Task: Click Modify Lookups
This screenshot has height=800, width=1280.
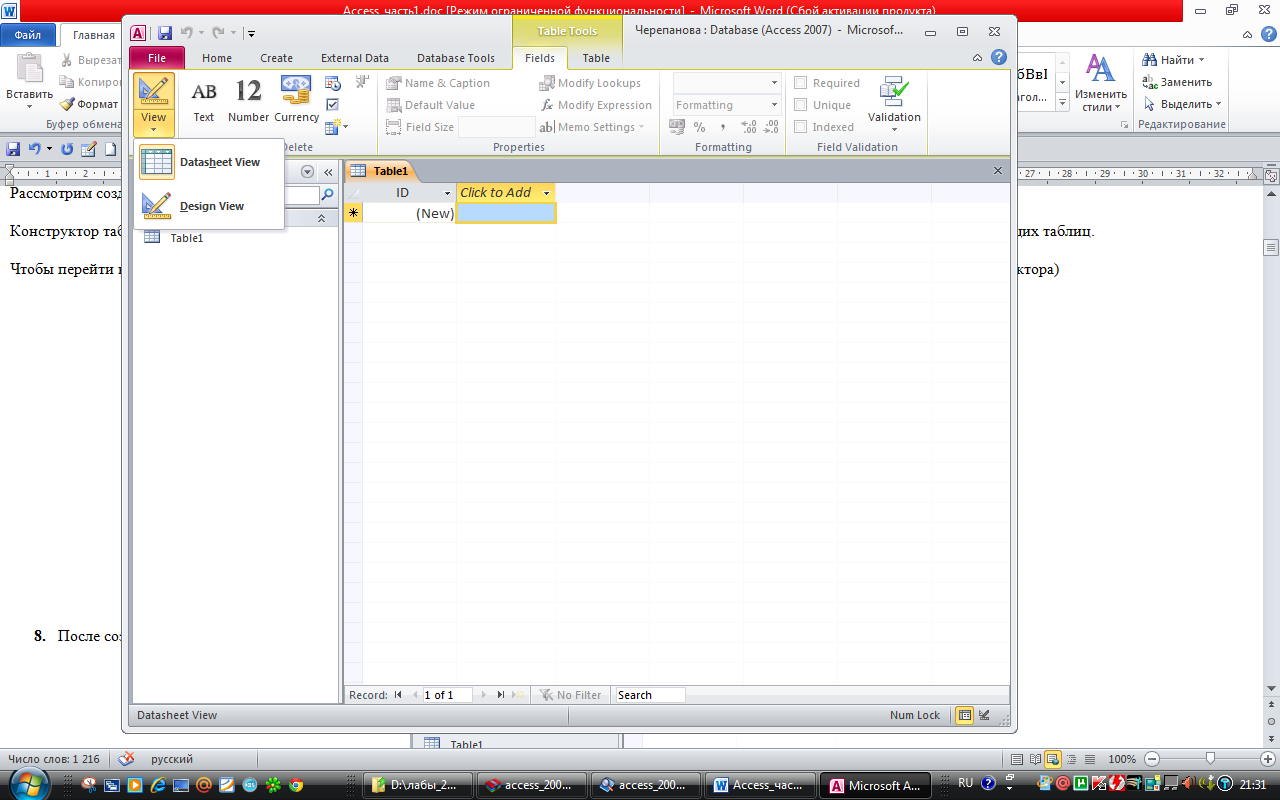Action: 590,83
